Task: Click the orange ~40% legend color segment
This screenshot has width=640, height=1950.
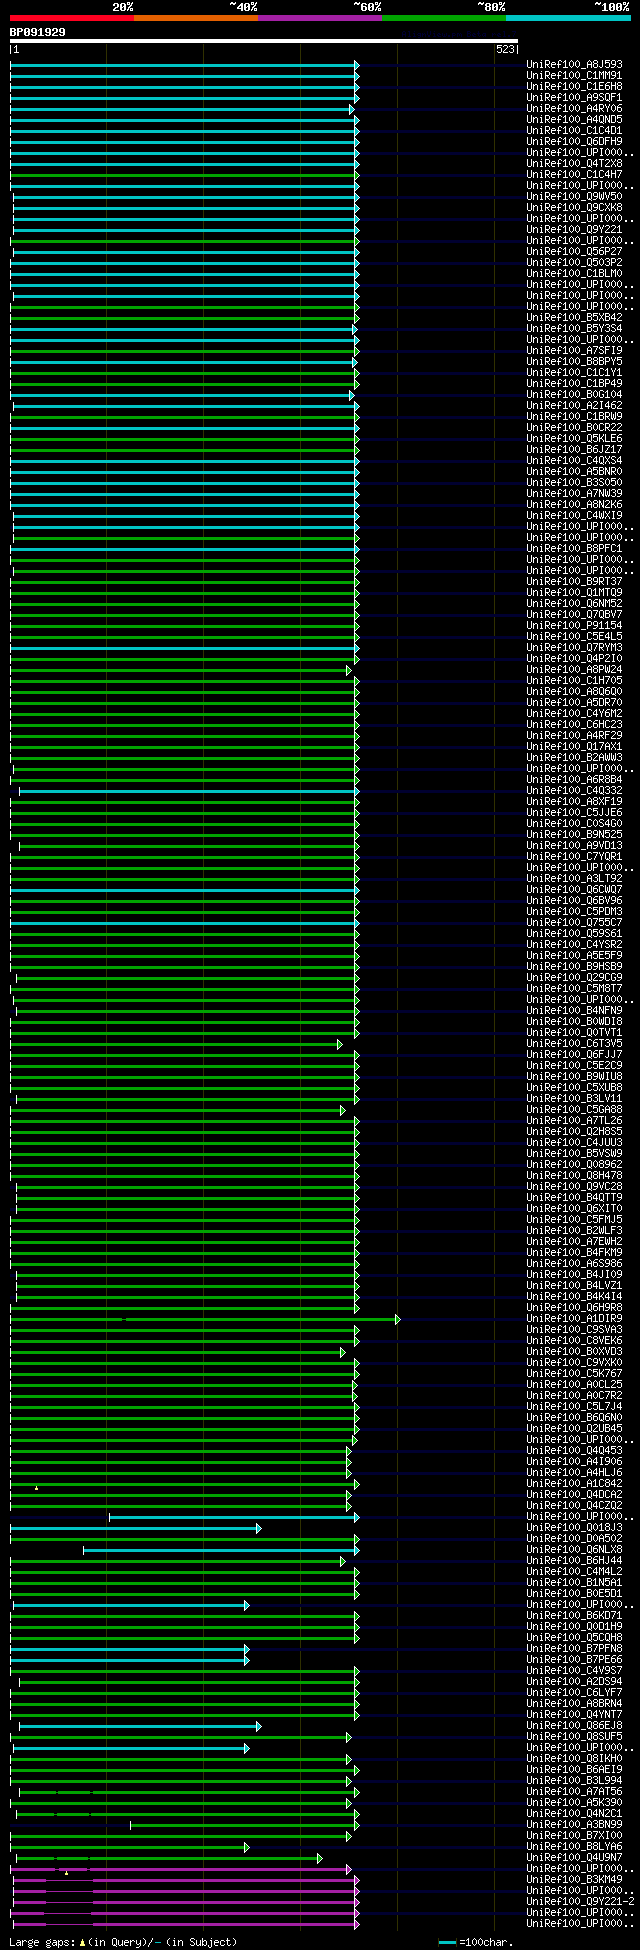Action: click(x=196, y=18)
